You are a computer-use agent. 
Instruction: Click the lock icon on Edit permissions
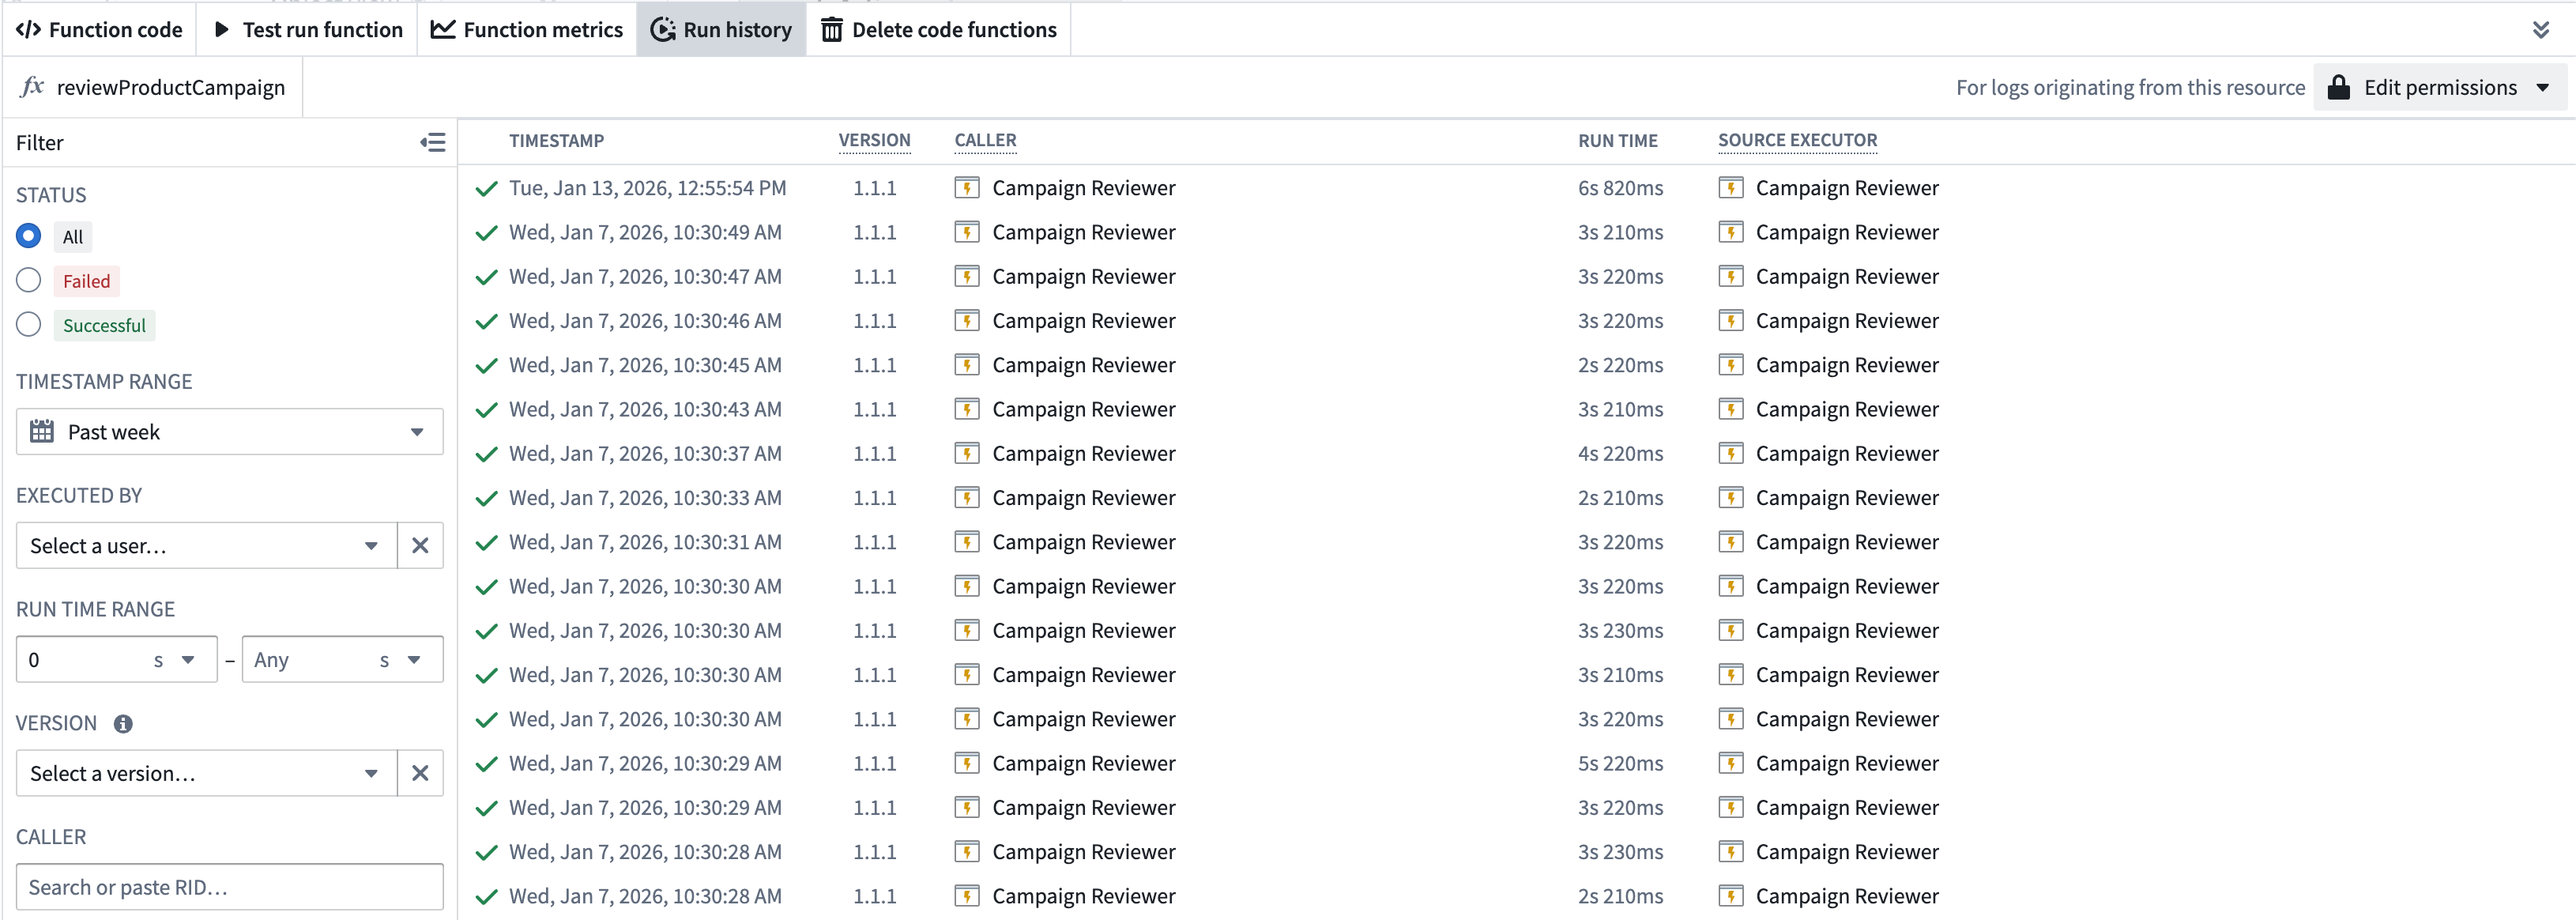2338,87
